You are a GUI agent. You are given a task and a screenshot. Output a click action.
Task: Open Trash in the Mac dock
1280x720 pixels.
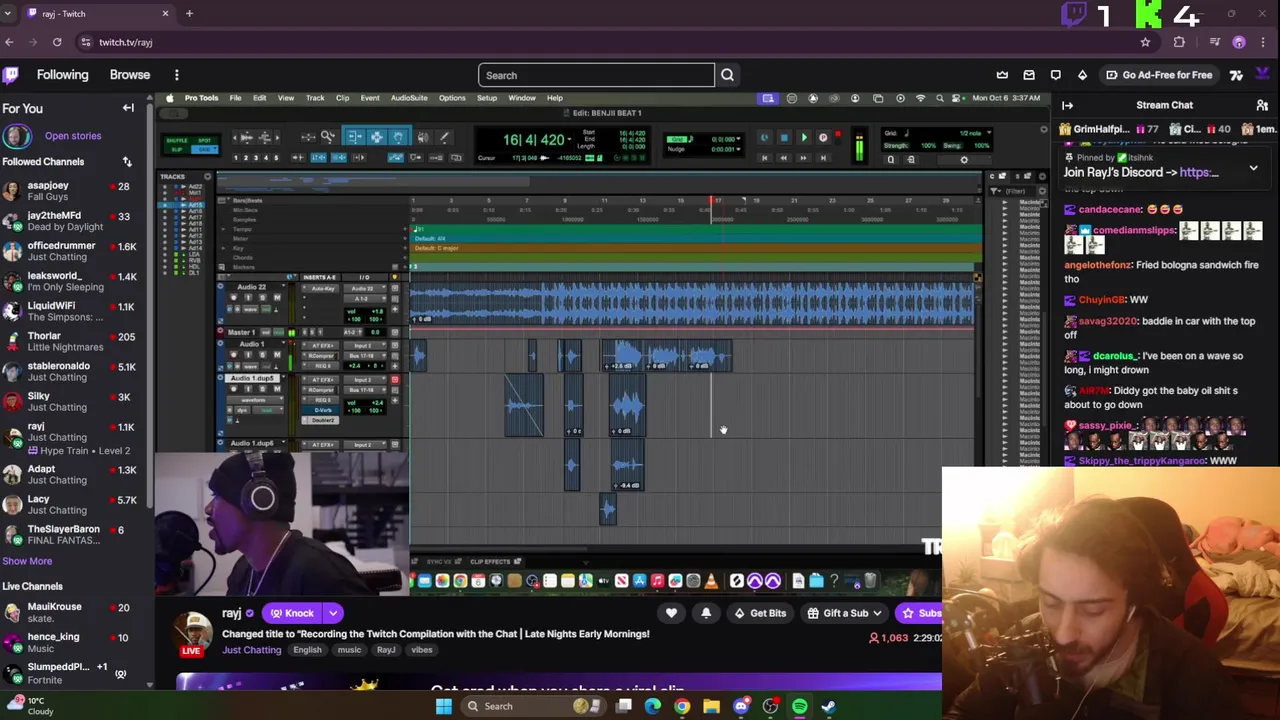point(870,581)
